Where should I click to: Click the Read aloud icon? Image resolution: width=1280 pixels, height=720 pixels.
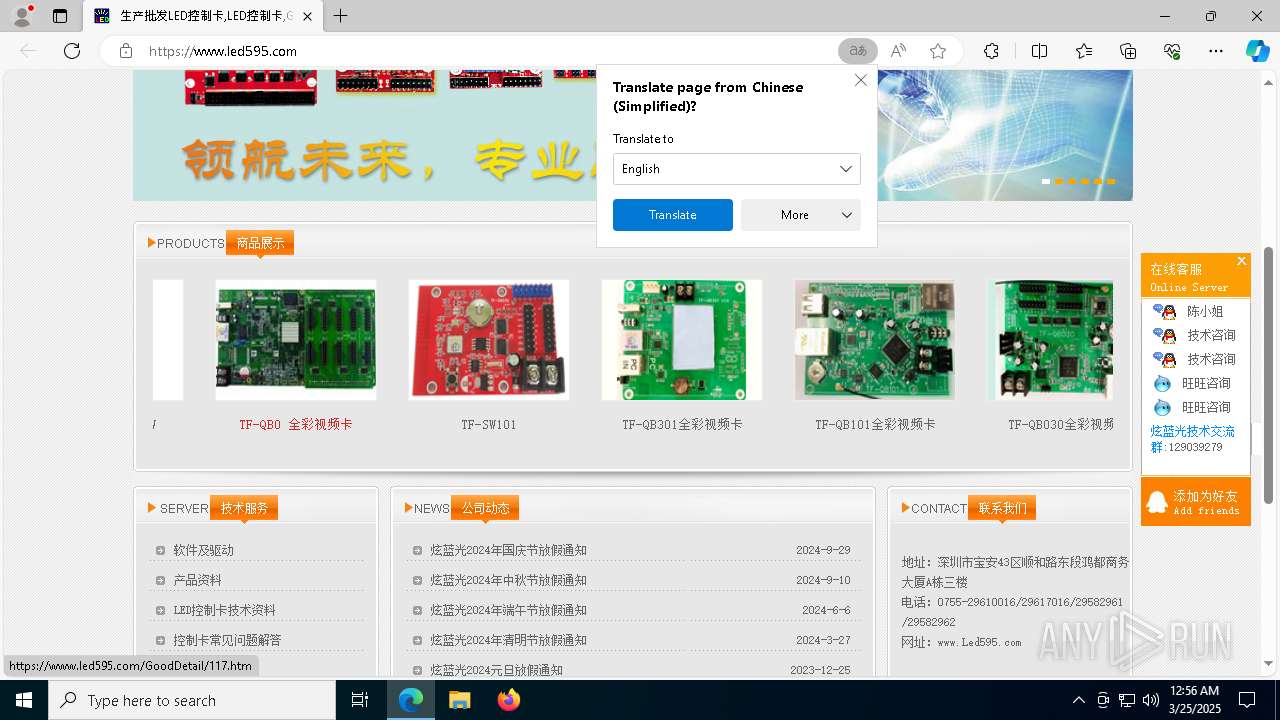coord(898,51)
